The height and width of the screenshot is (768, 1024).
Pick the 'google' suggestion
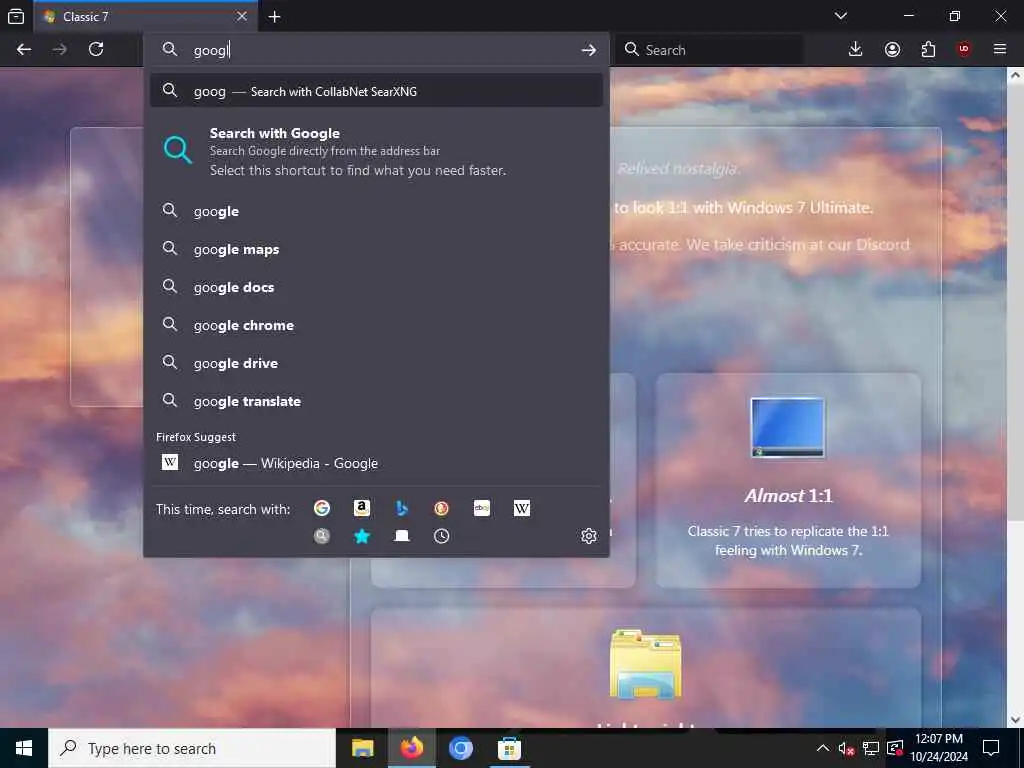click(376, 211)
